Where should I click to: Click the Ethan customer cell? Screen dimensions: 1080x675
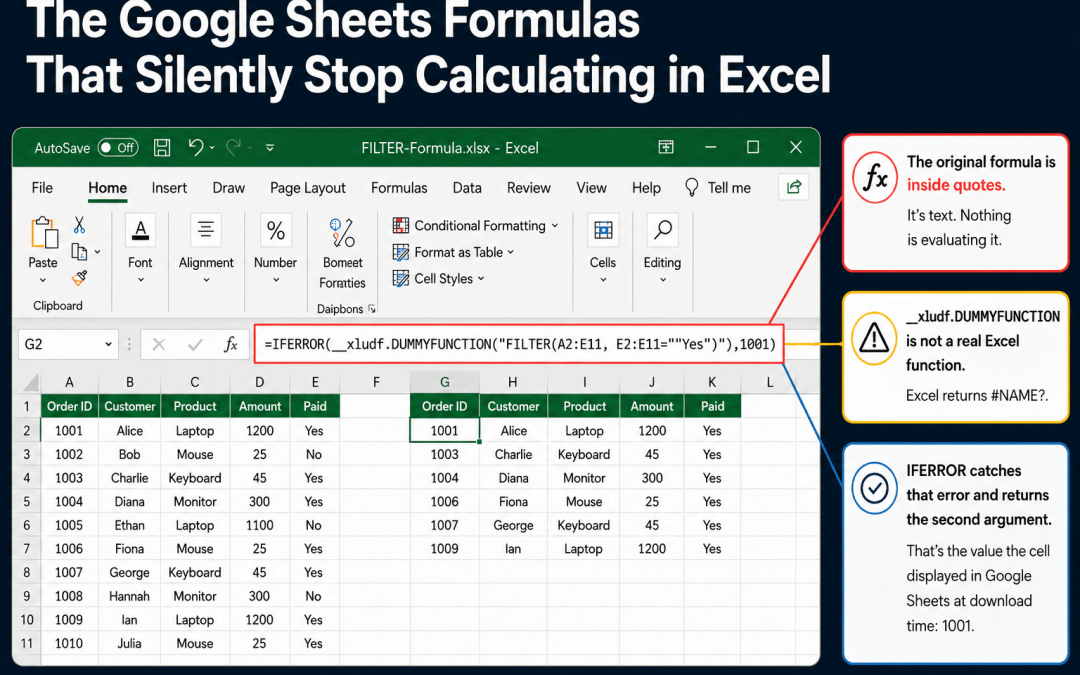click(129, 525)
